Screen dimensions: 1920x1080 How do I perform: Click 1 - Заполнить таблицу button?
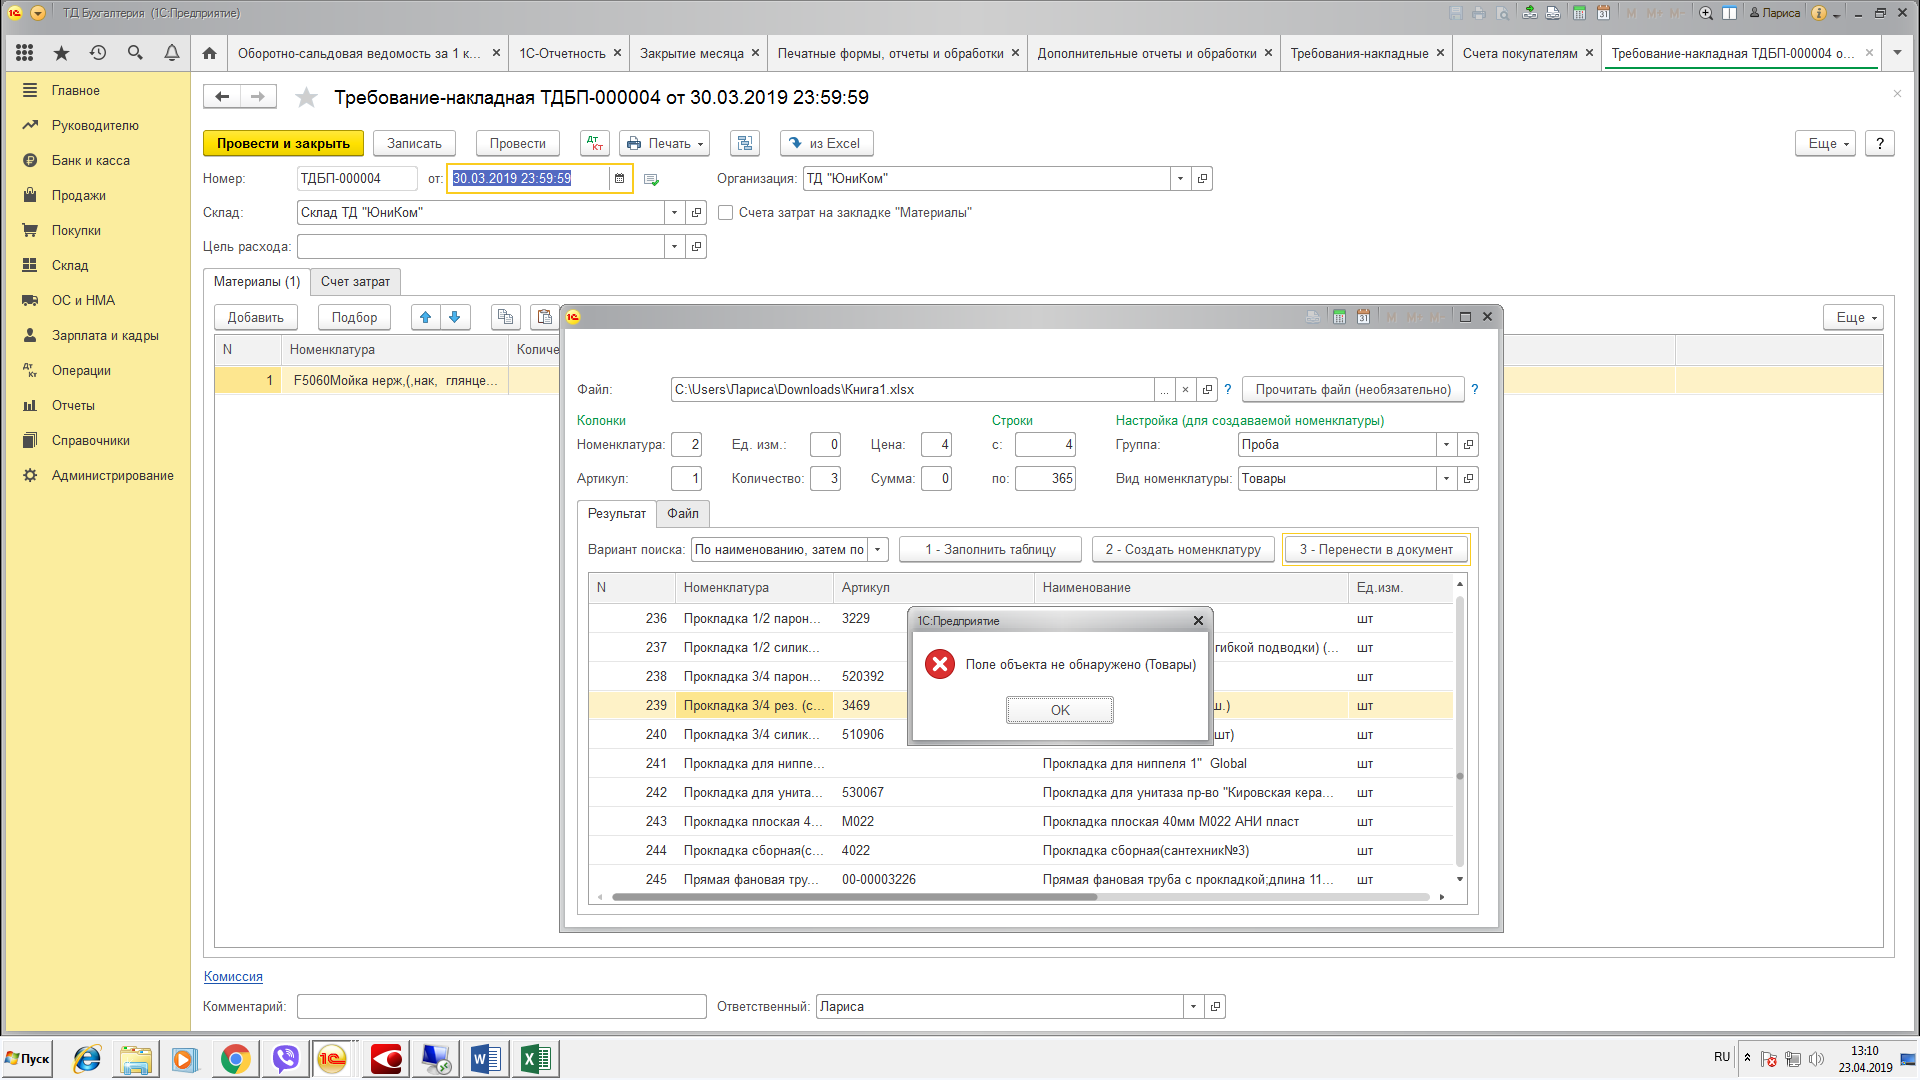(990, 550)
